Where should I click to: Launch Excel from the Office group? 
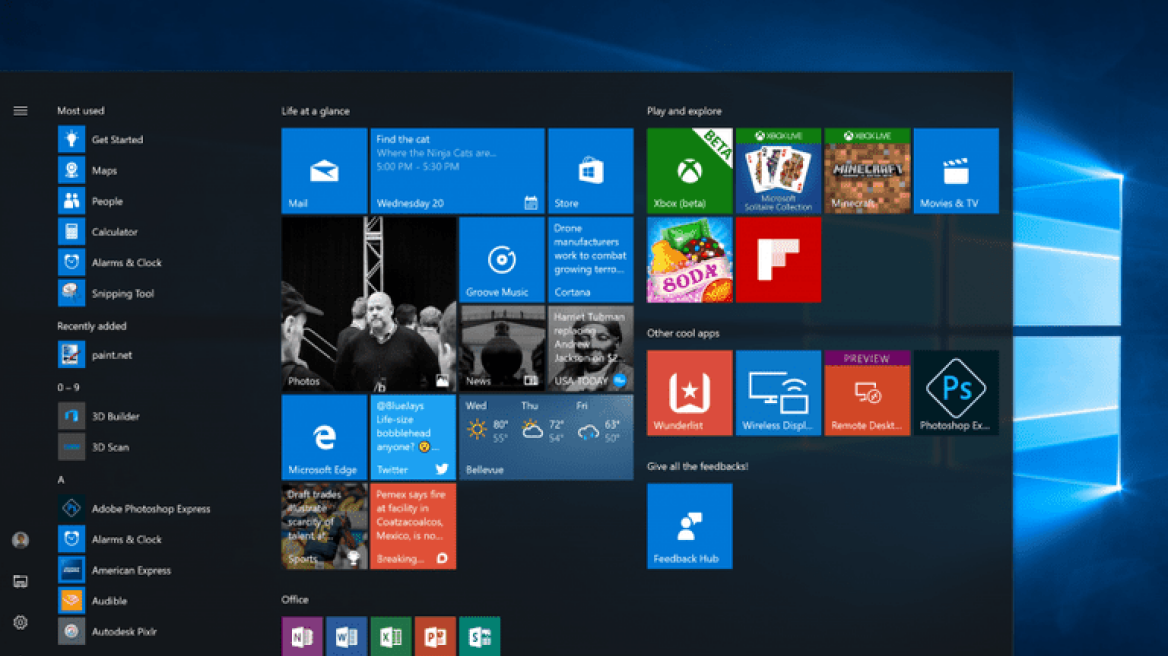pyautogui.click(x=390, y=637)
